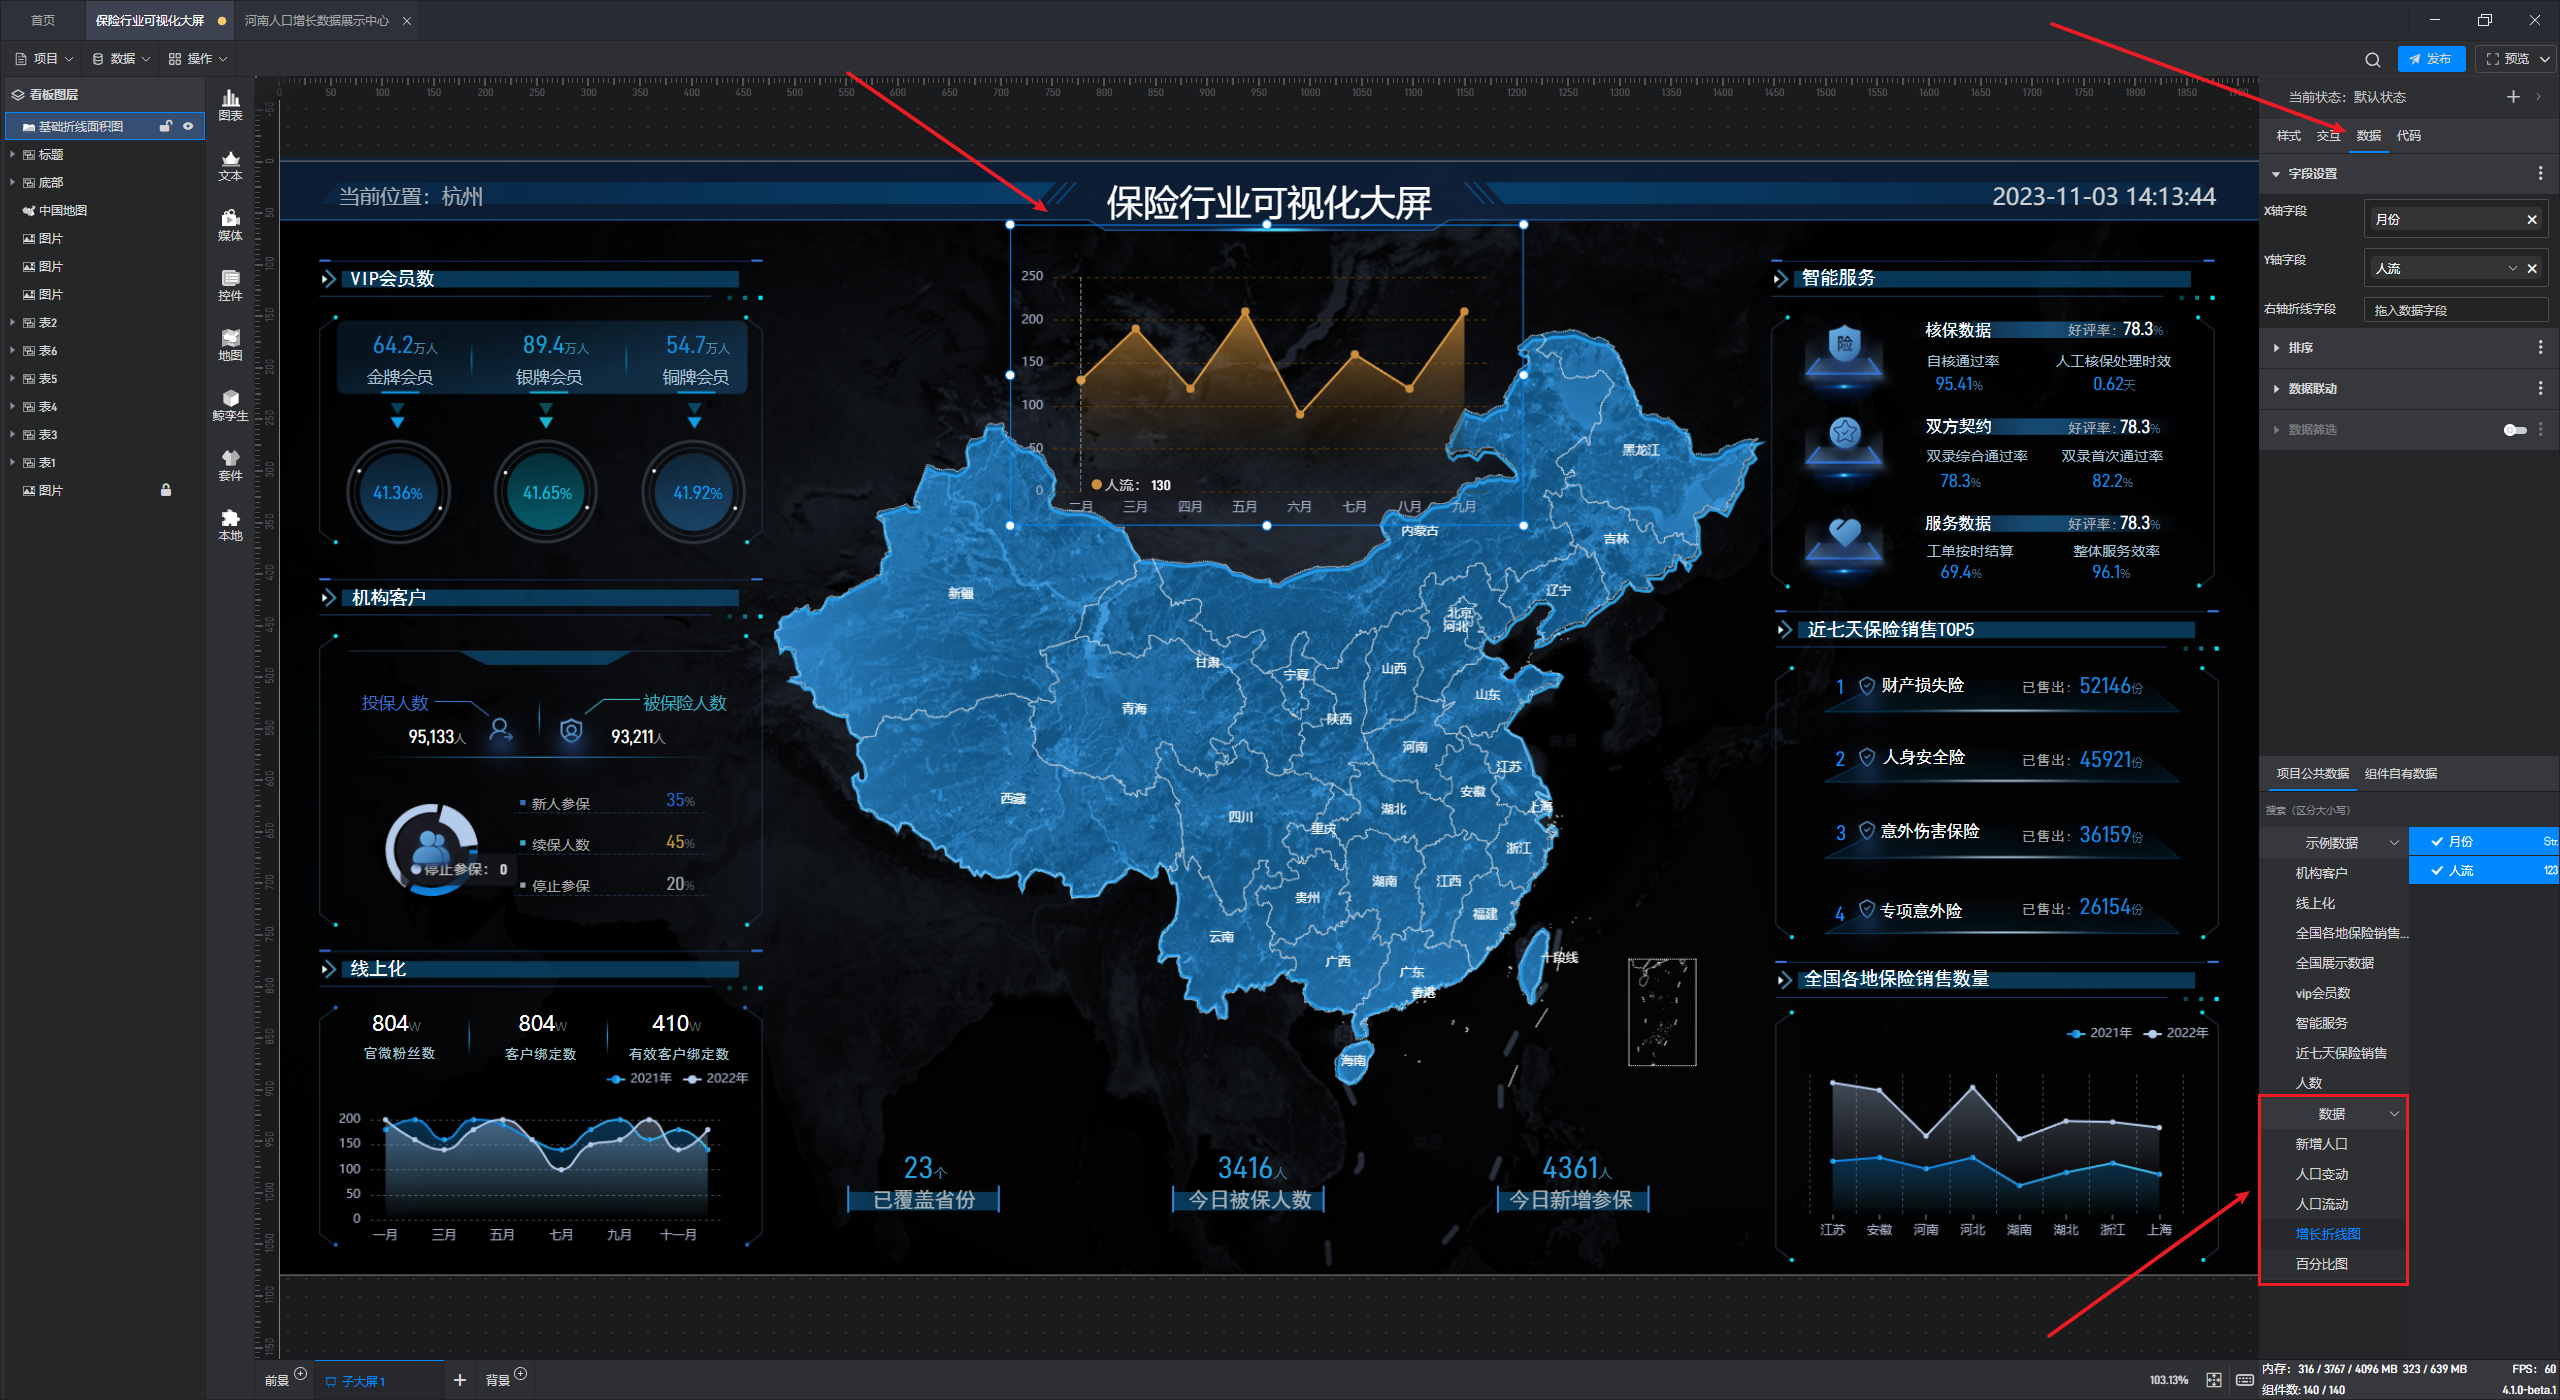Toggle visibility eye of 基础折线面积图 layer
2560x1400 pixels.
pos(188,126)
